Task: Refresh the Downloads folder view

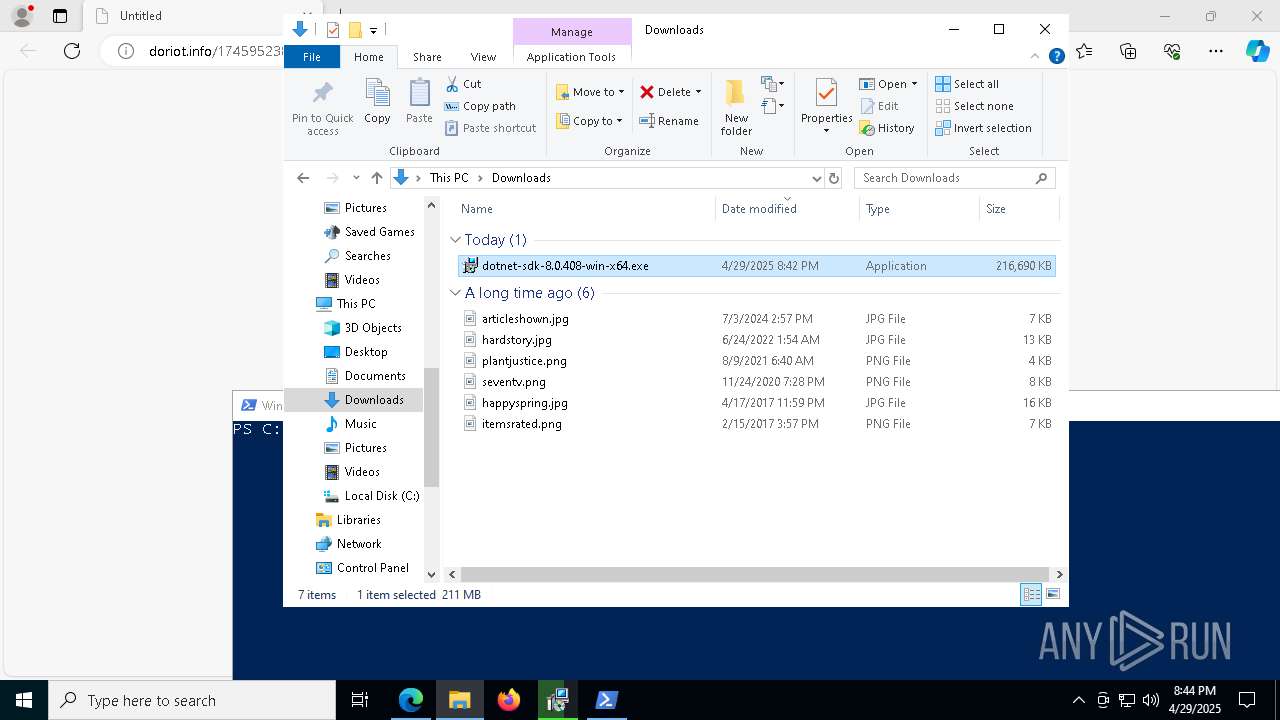Action: pyautogui.click(x=834, y=178)
